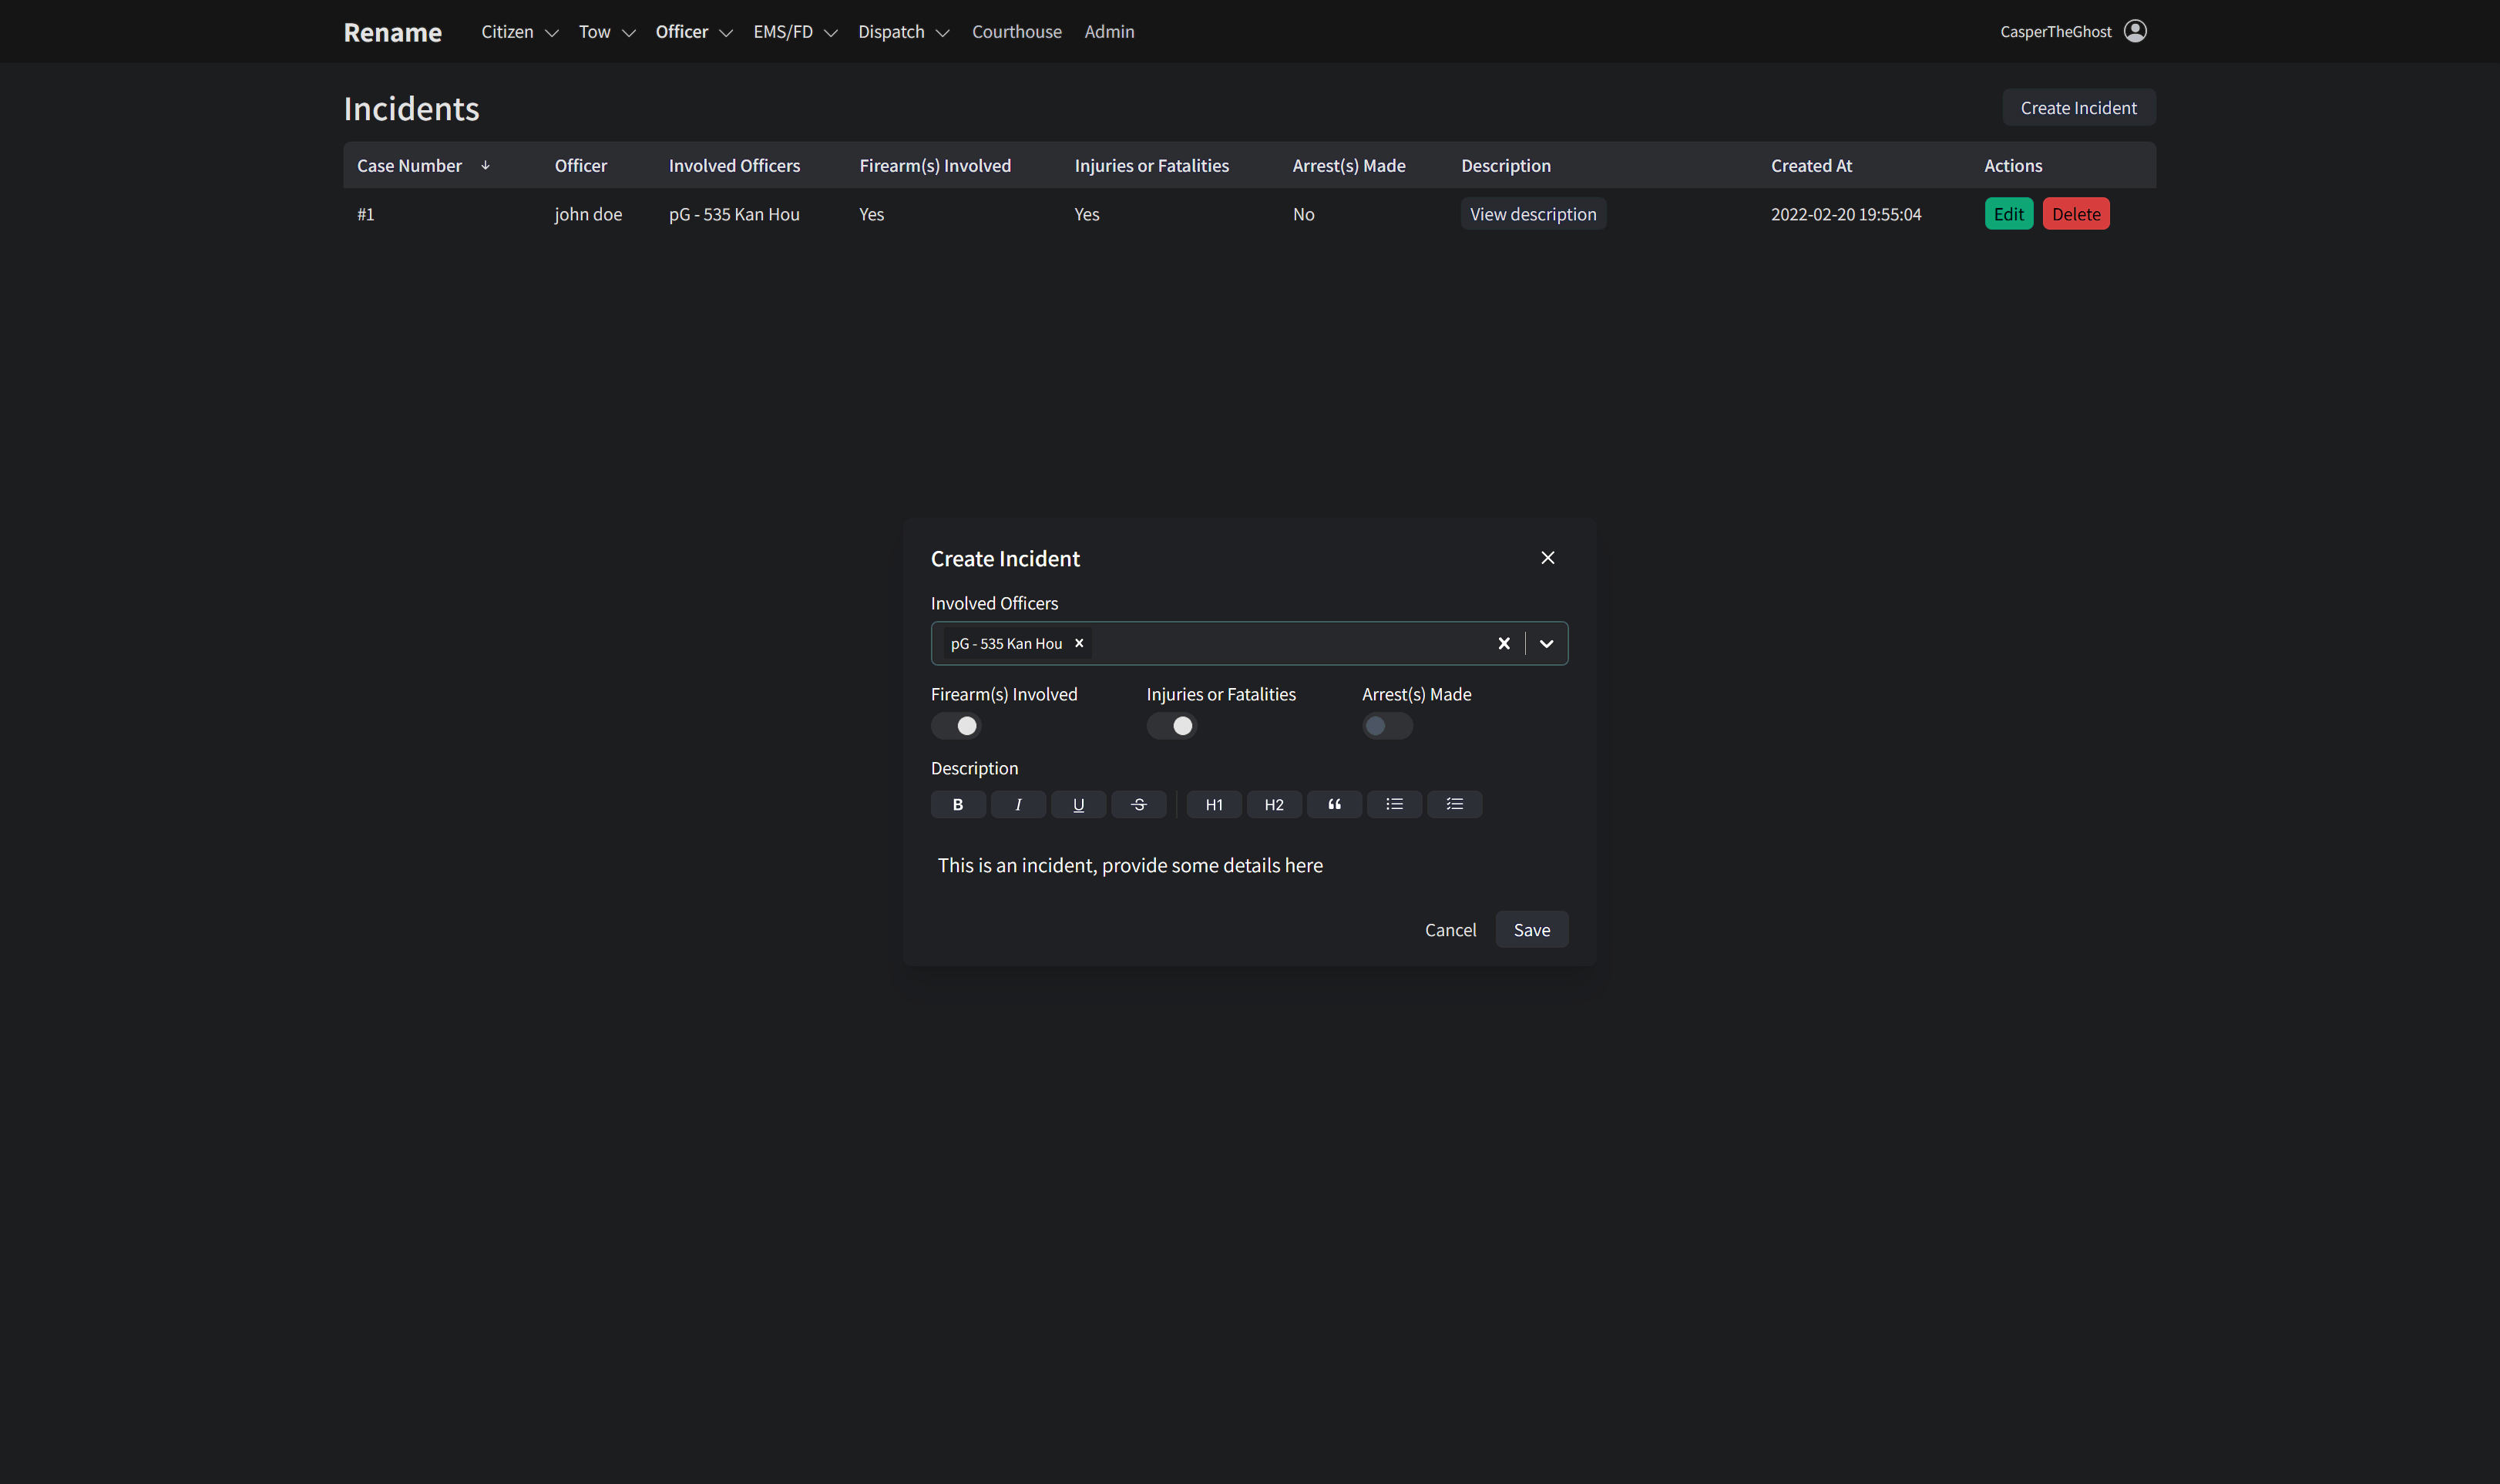This screenshot has width=2500, height=1484.
Task: Insert a blockquote in the description
Action: [x=1334, y=804]
